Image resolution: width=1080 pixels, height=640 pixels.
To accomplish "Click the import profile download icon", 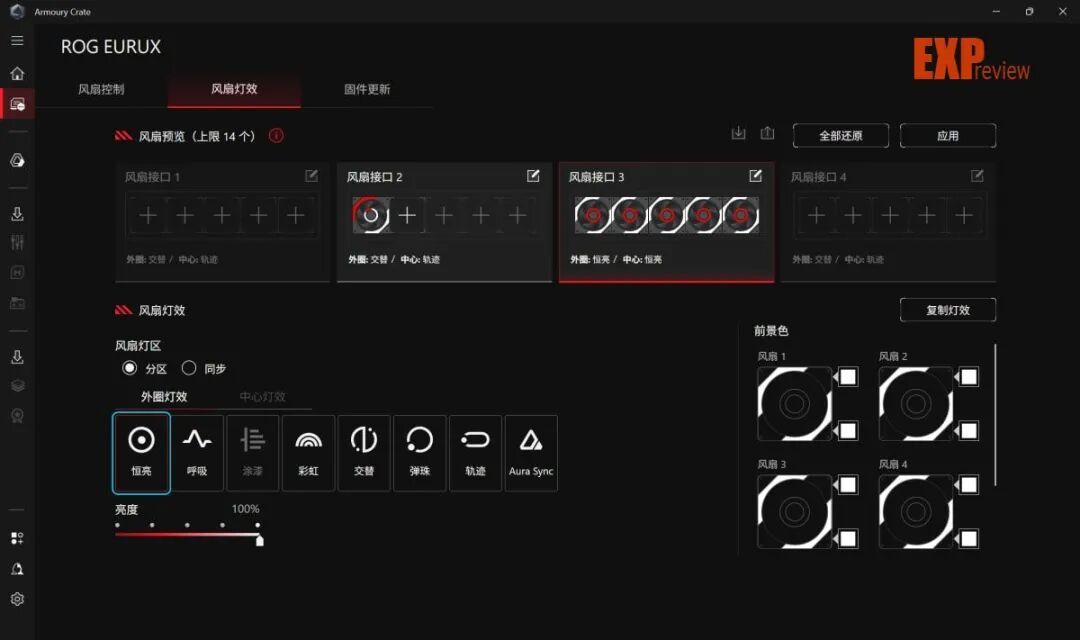I will [x=738, y=133].
